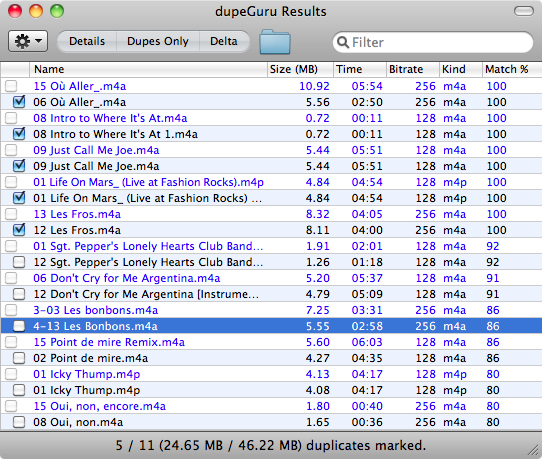The width and height of the screenshot is (542, 459).
Task: Uncheck the 06 Où Aller_.m4a checkbox
Action: (x=19, y=102)
